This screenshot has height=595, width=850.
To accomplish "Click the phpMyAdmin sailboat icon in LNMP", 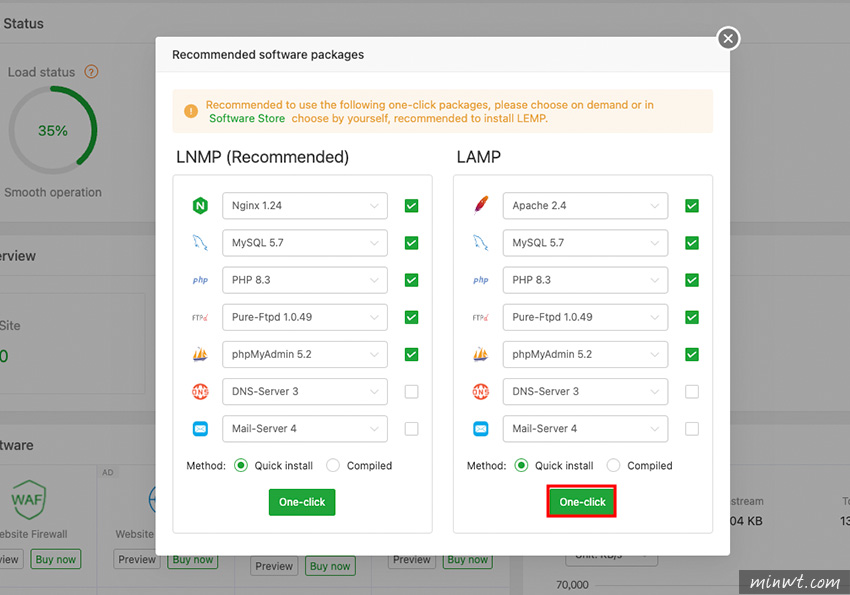I will tap(200, 354).
